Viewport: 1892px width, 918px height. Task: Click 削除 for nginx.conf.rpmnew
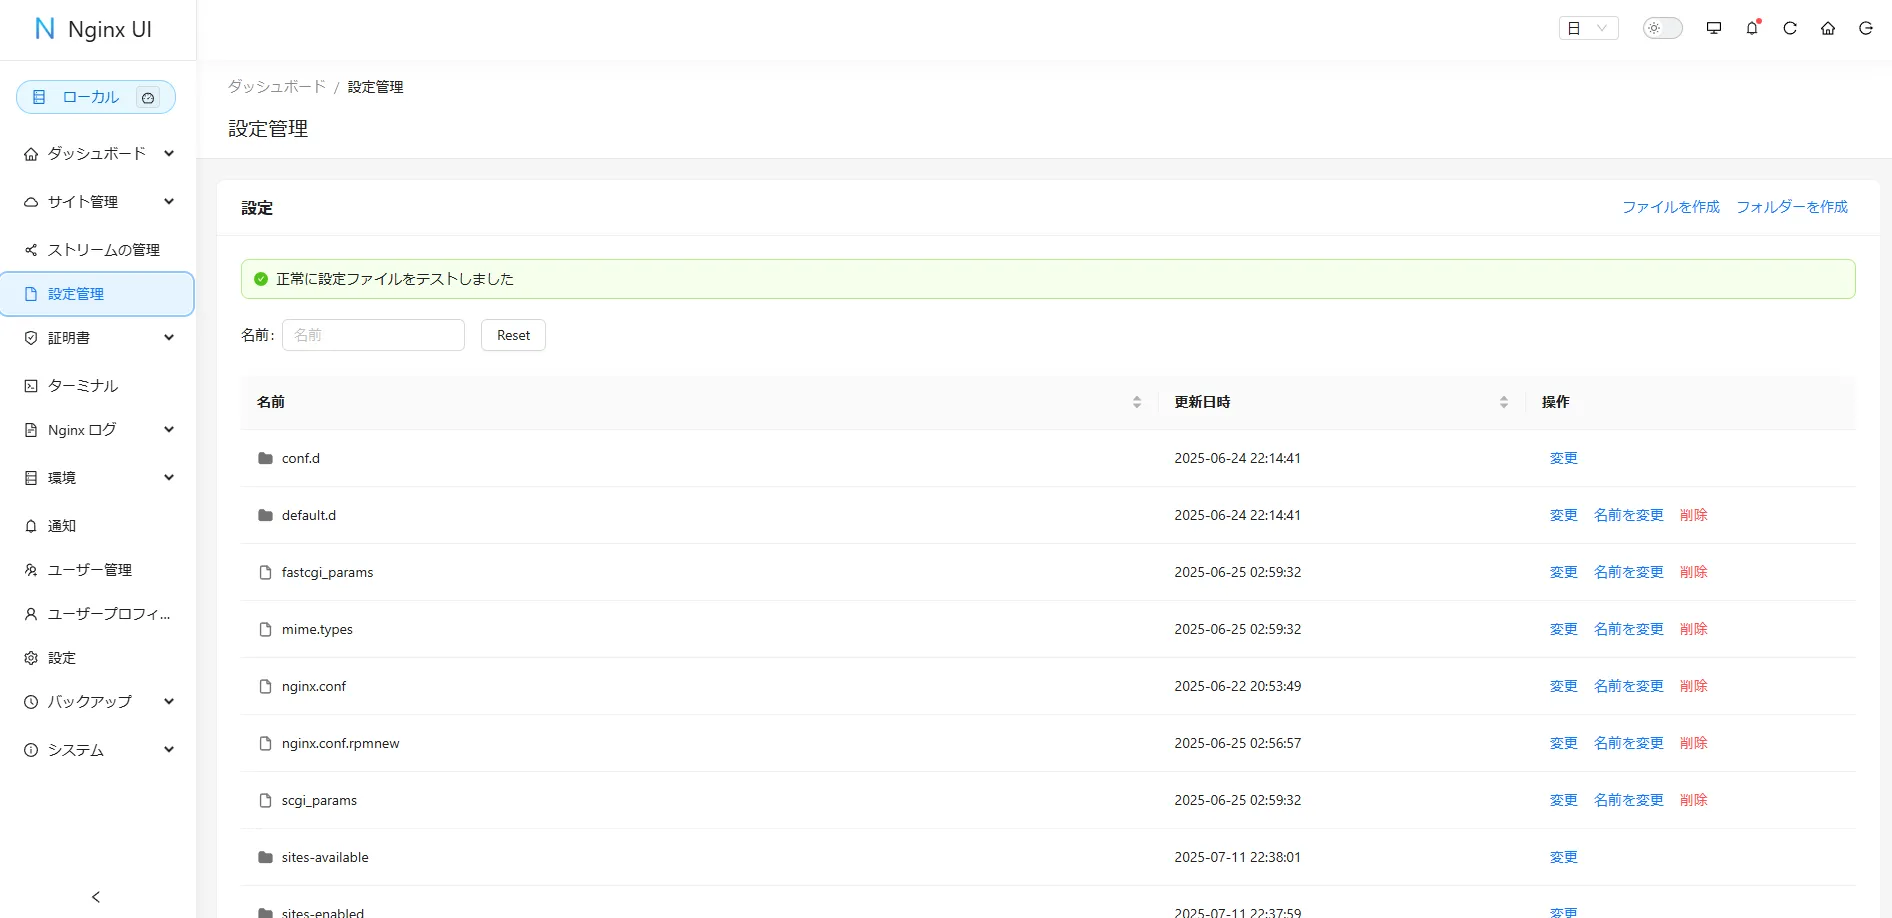tap(1694, 743)
